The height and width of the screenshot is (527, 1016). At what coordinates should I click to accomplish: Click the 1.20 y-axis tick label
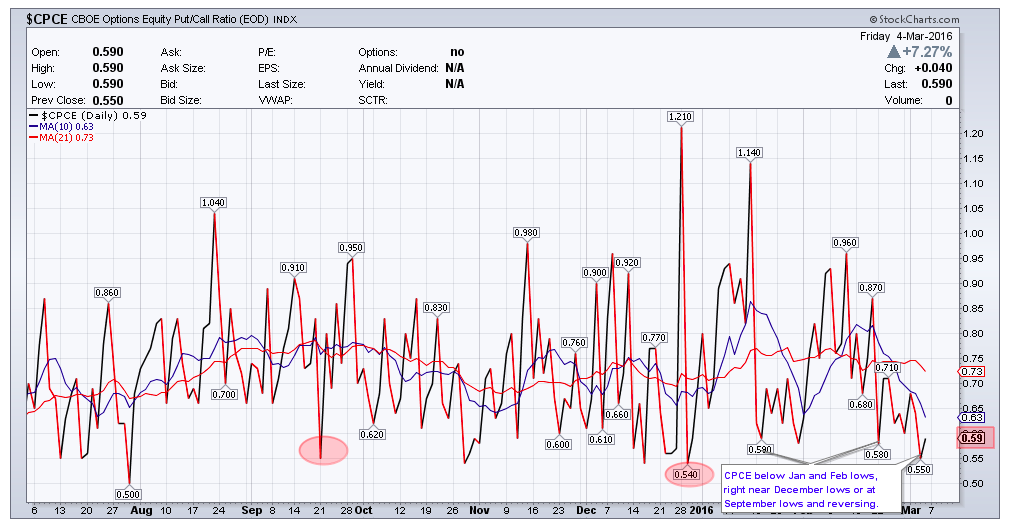pos(973,134)
